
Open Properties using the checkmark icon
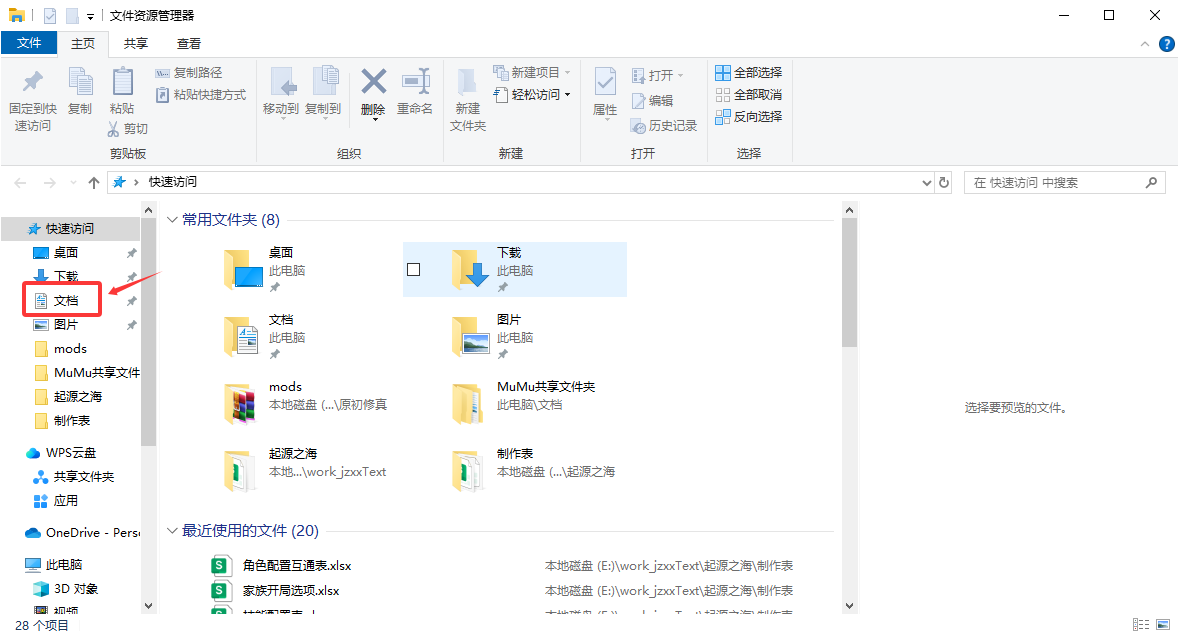[x=605, y=82]
